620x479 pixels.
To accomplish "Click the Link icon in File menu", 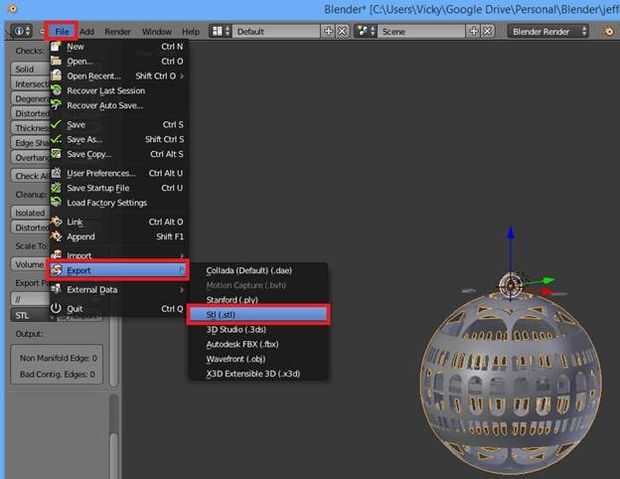I will pos(56,222).
